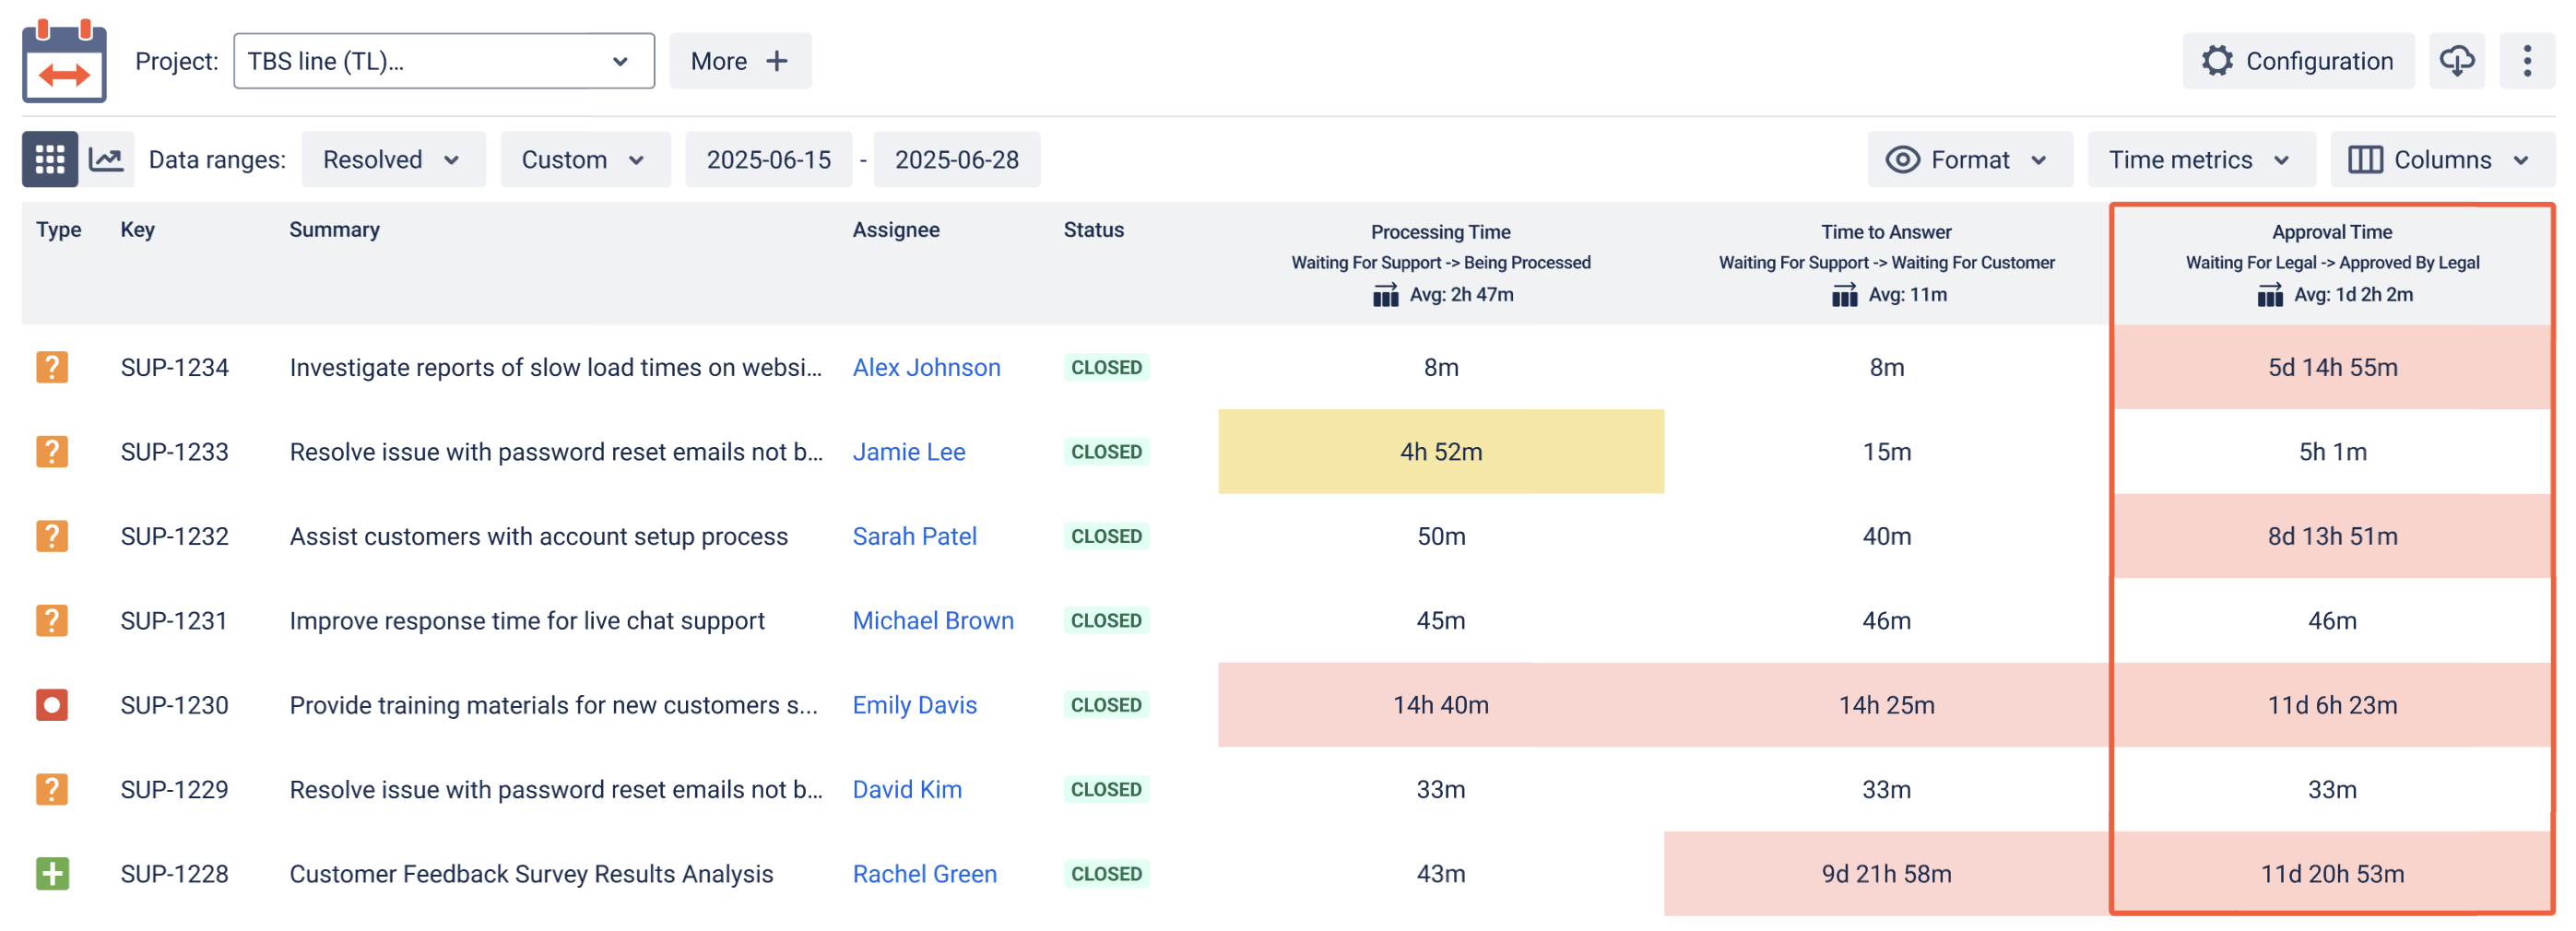Open Configuration settings

tap(2297, 61)
